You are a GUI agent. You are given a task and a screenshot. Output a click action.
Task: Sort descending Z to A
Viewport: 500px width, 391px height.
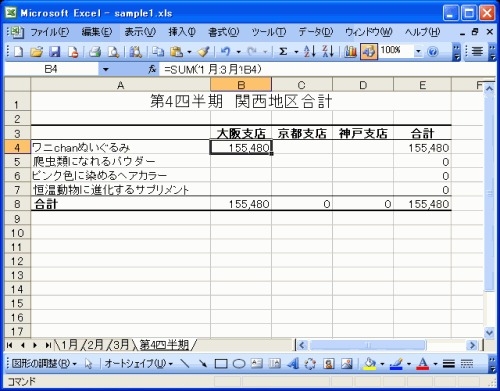[x=328, y=52]
